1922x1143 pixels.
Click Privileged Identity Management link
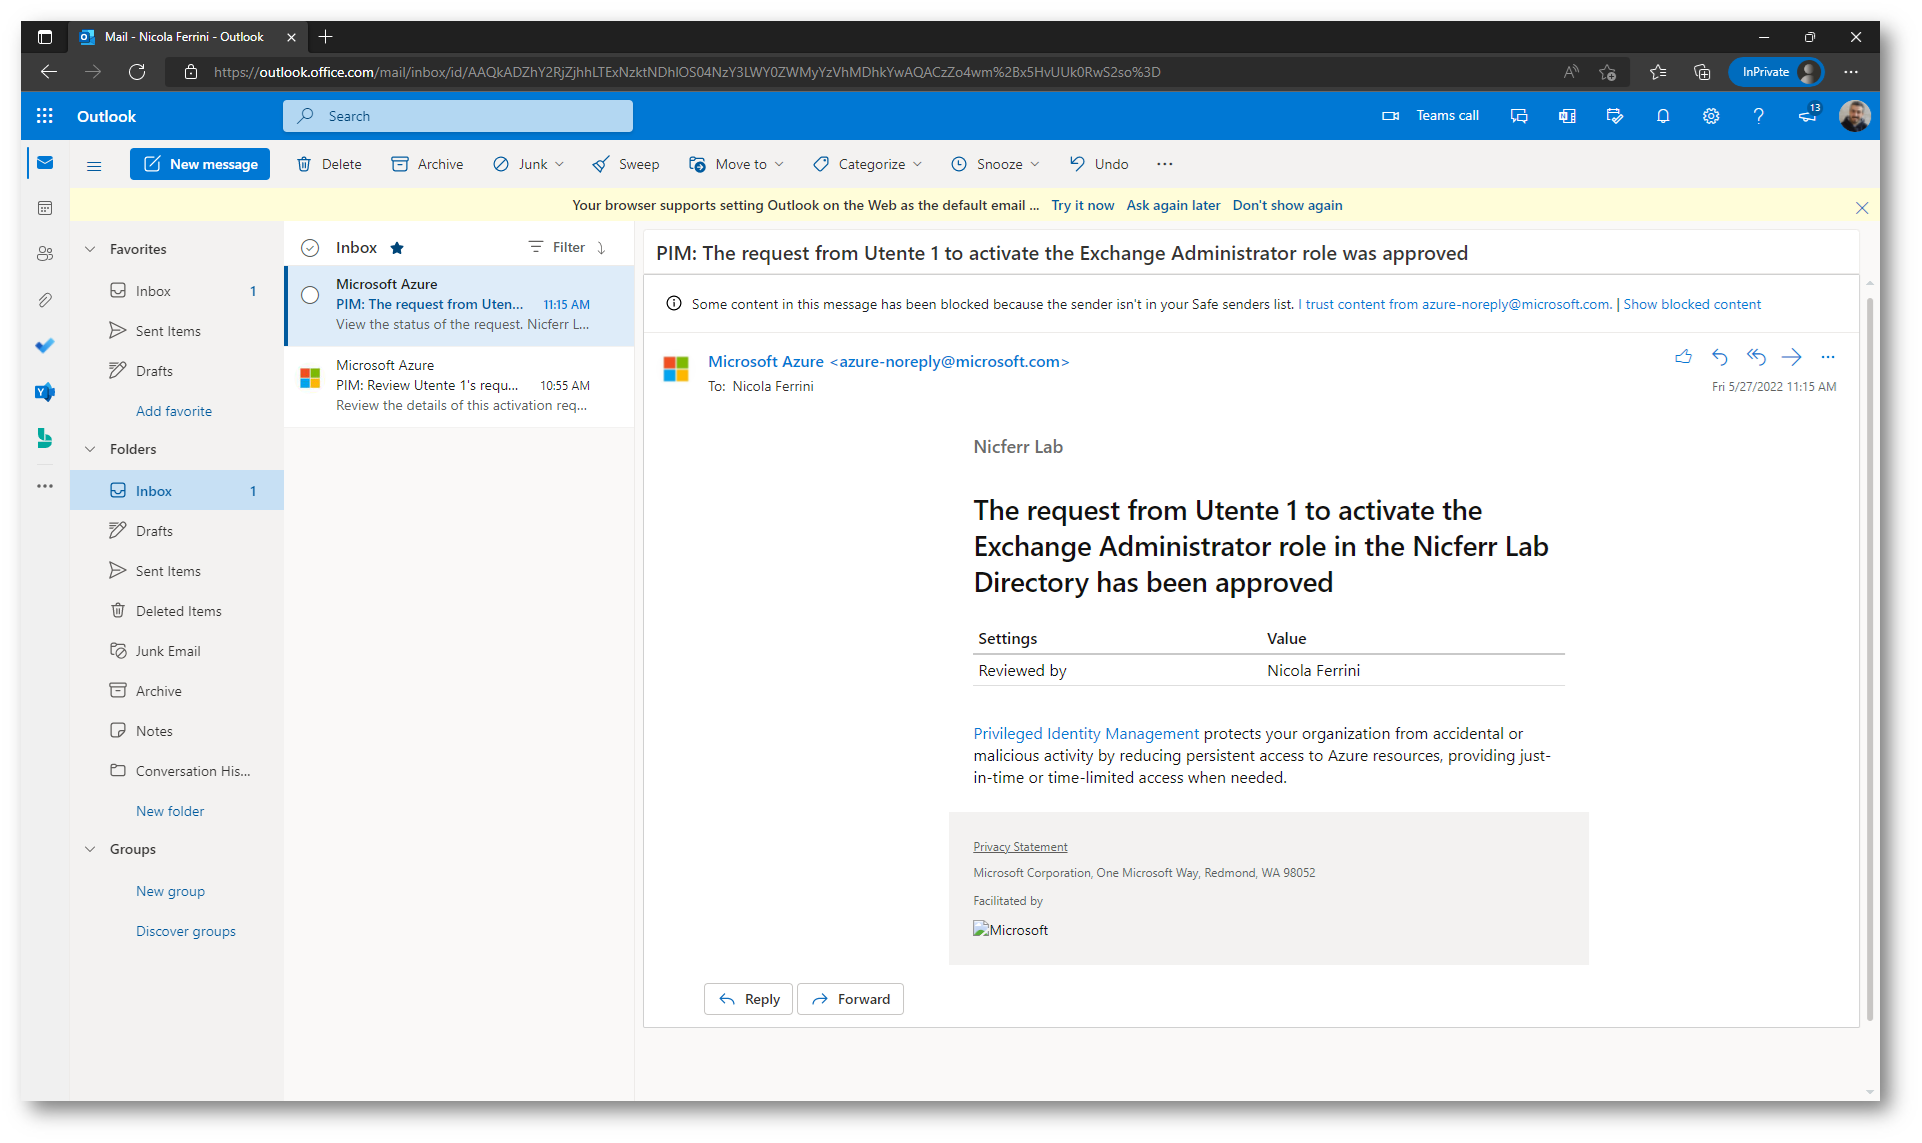[1086, 733]
